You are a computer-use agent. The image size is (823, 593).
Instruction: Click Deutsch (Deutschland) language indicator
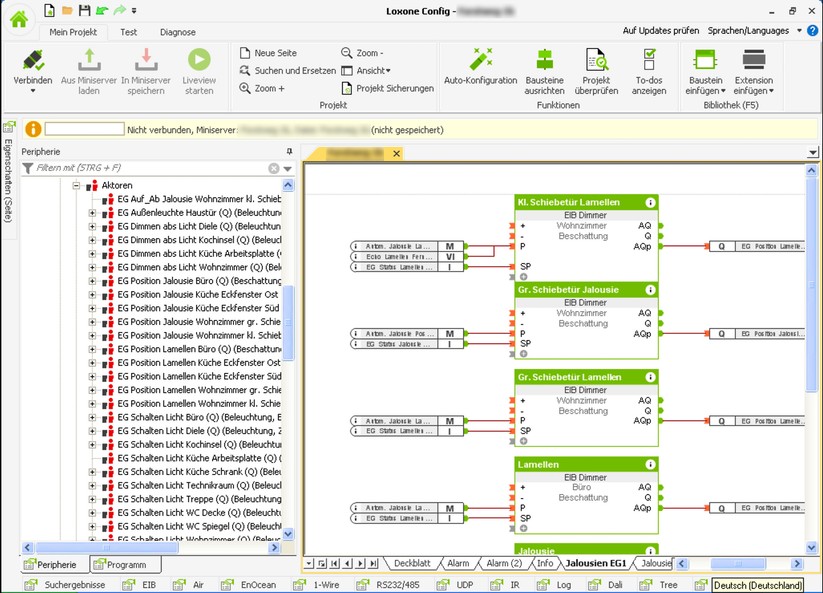(x=758, y=585)
